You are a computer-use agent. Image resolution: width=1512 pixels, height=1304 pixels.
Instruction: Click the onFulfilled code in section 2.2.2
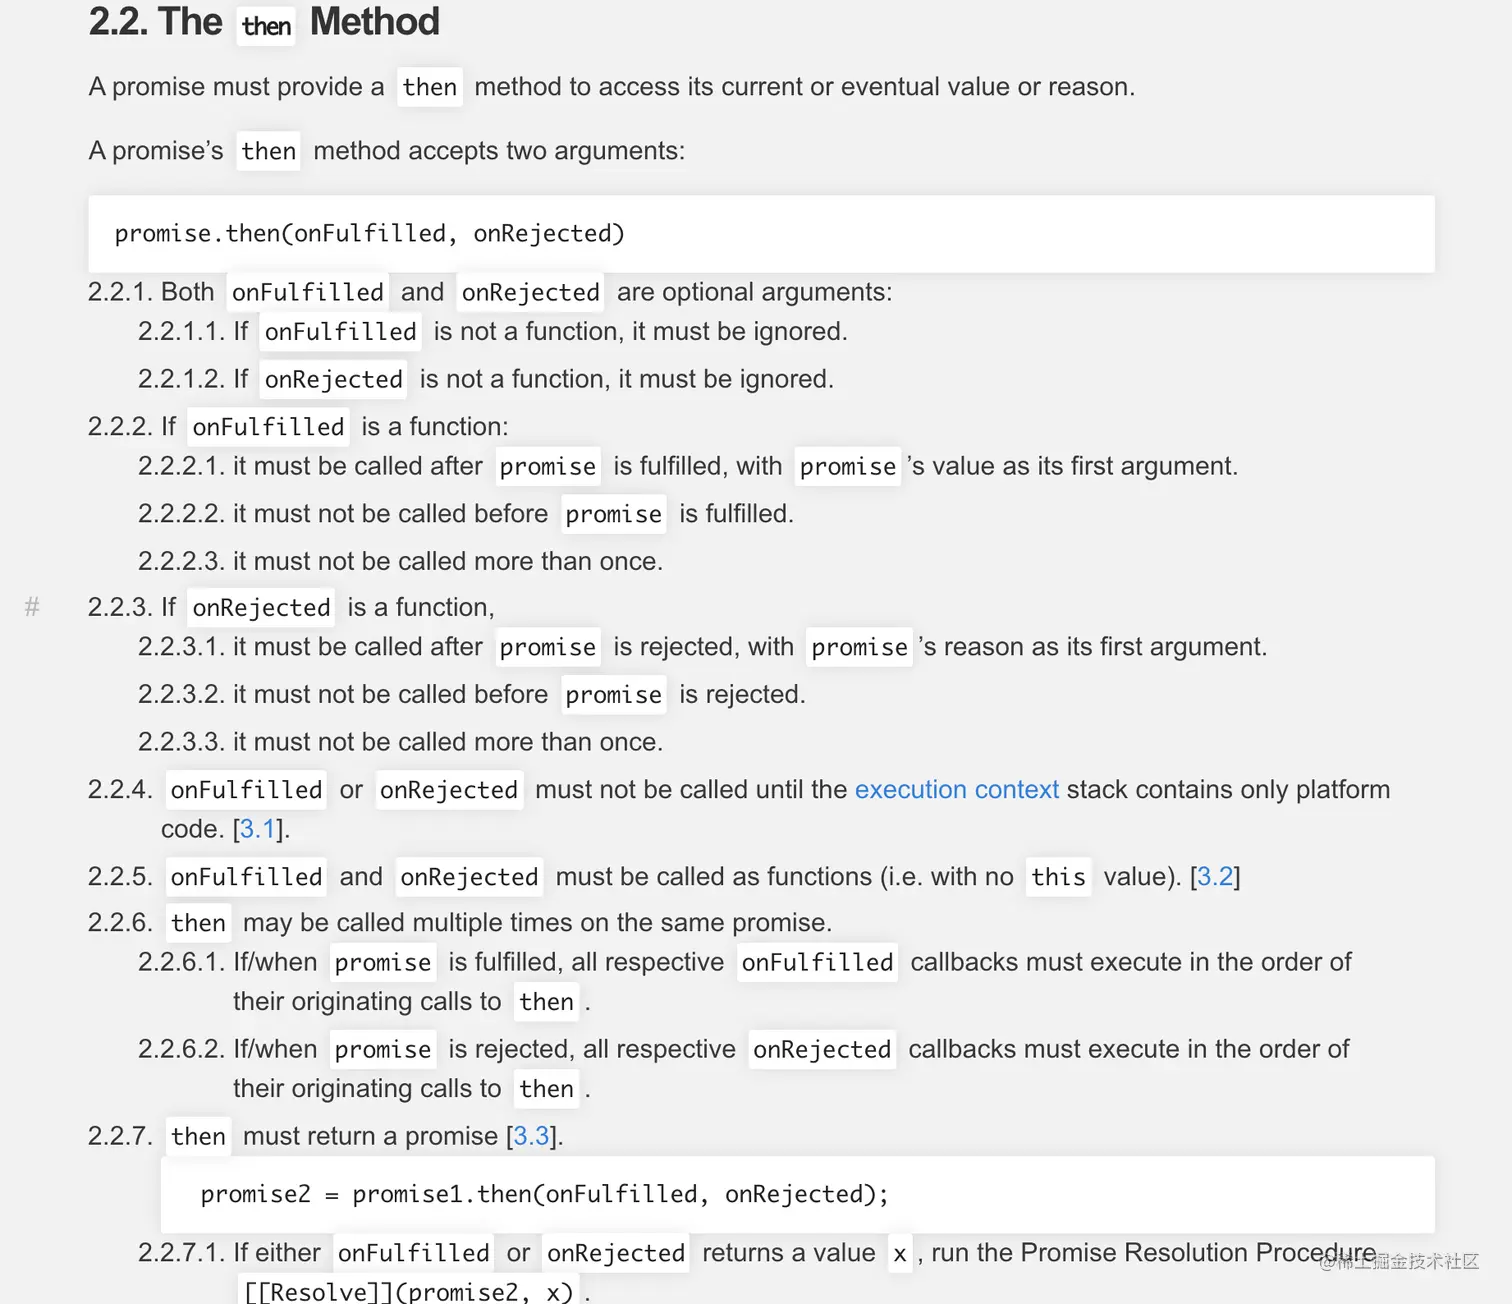pos(268,427)
